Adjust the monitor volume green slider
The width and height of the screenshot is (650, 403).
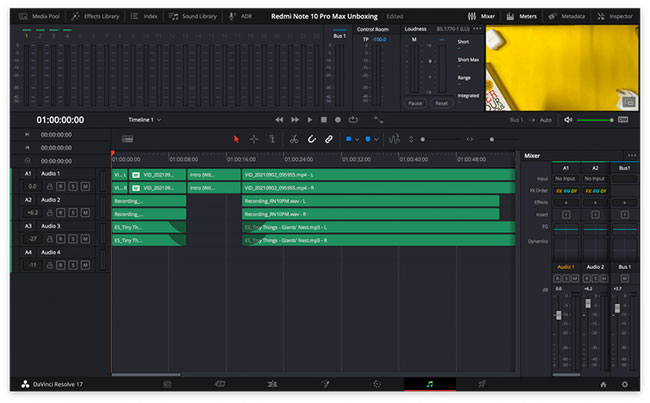click(x=595, y=120)
